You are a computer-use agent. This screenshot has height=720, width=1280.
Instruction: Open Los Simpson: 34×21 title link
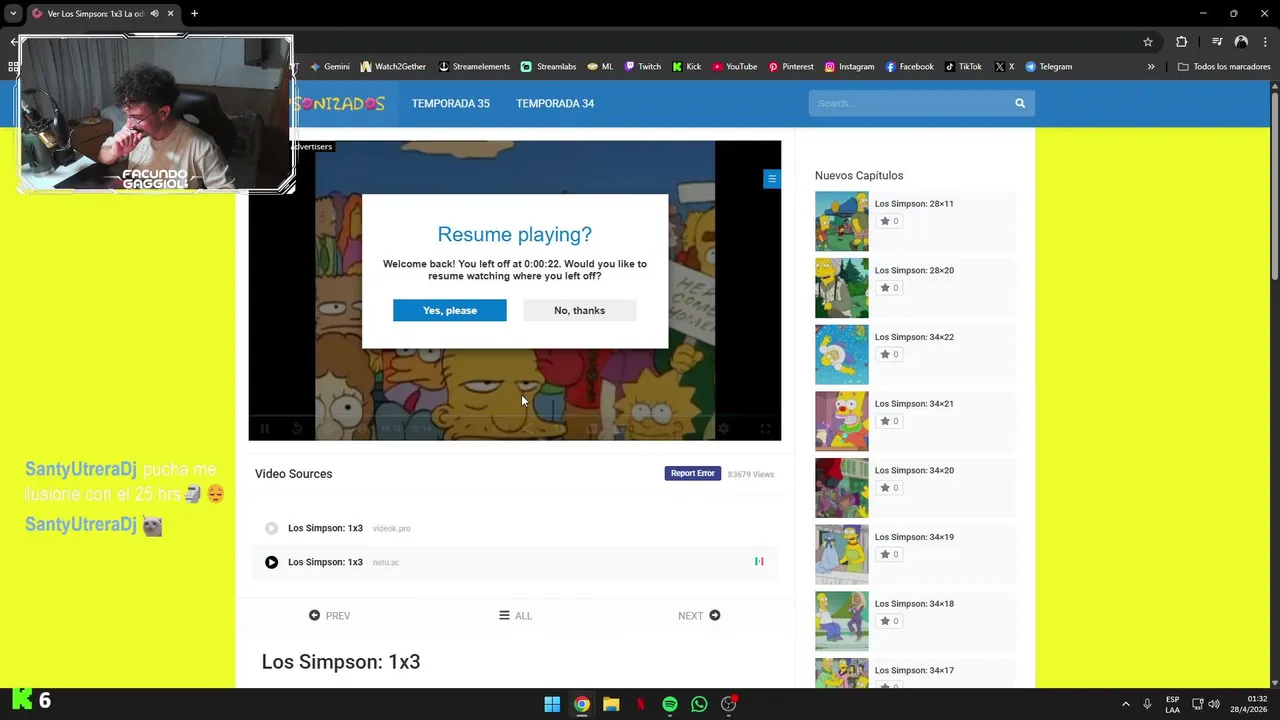click(914, 404)
